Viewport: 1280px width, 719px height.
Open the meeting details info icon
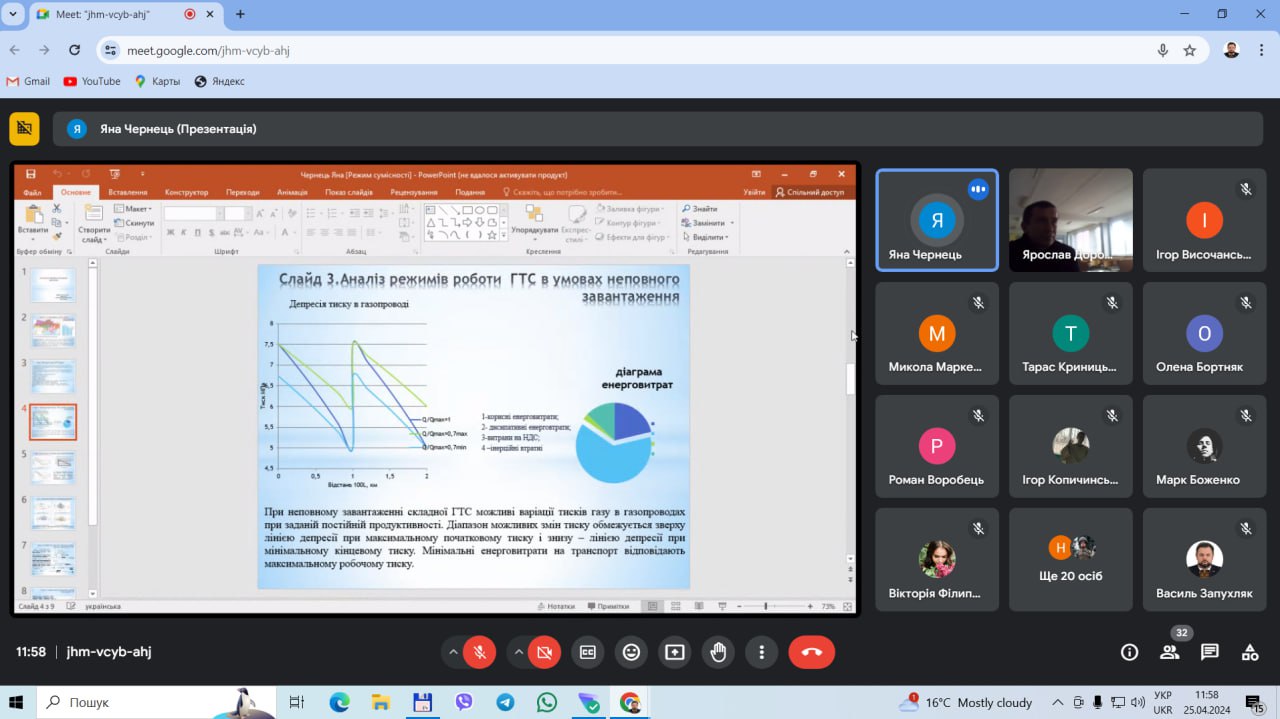point(1129,652)
